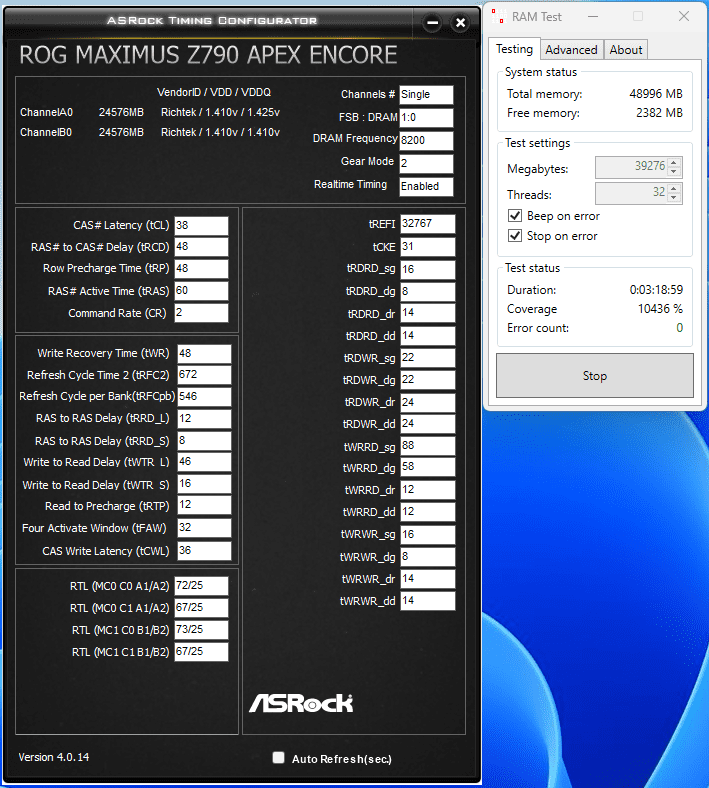Decrease Threads with the down arrow

pyautogui.click(x=674, y=198)
